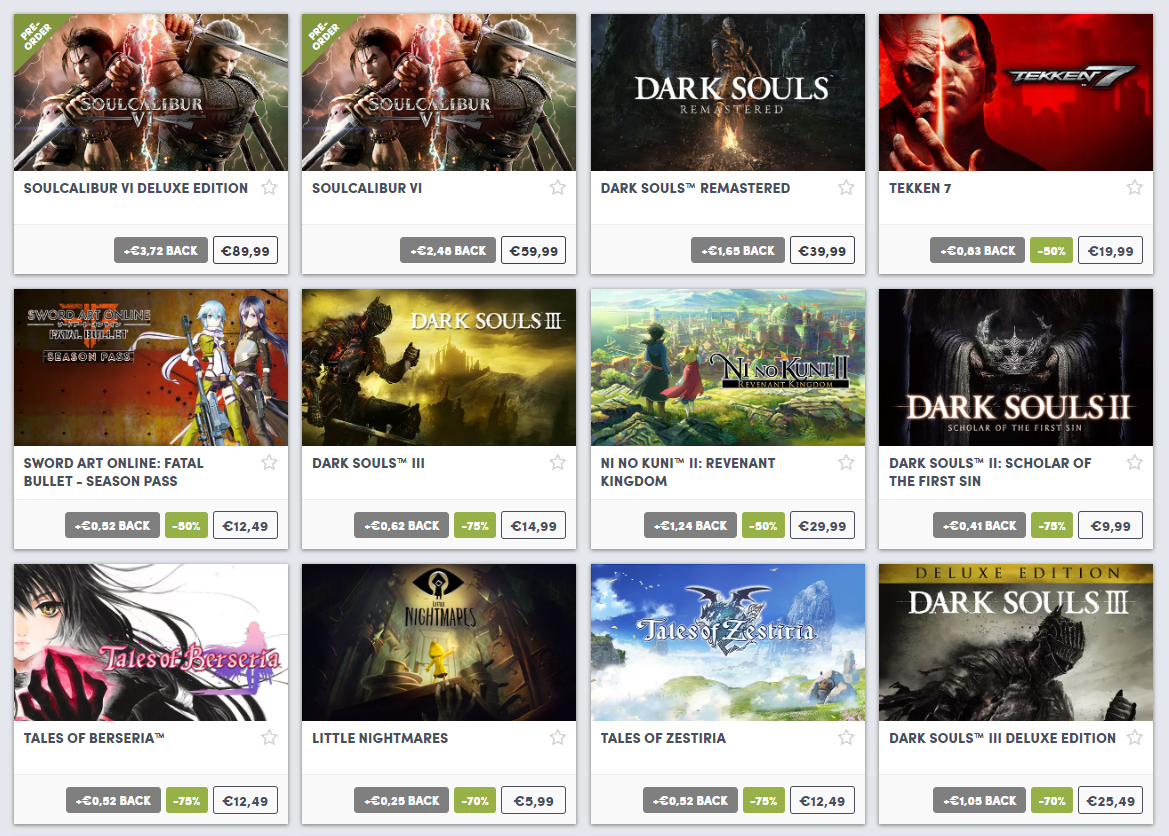This screenshot has width=1169, height=836.
Task: Open the Dark Souls III cover thumbnail
Action: pos(439,368)
